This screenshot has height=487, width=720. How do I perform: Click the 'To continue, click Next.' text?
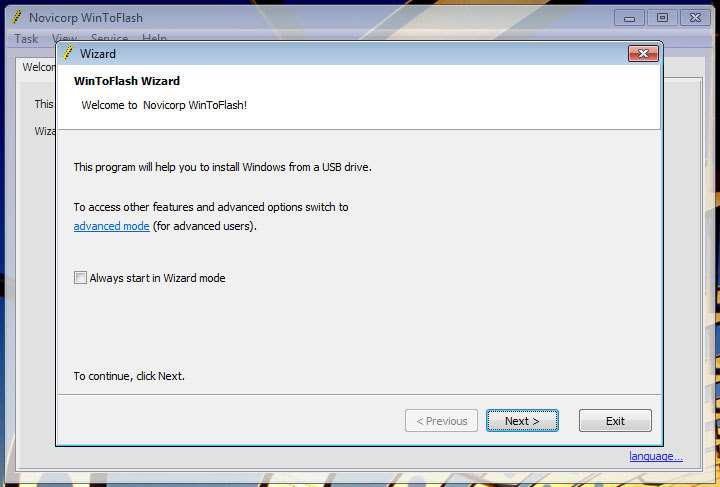[129, 376]
